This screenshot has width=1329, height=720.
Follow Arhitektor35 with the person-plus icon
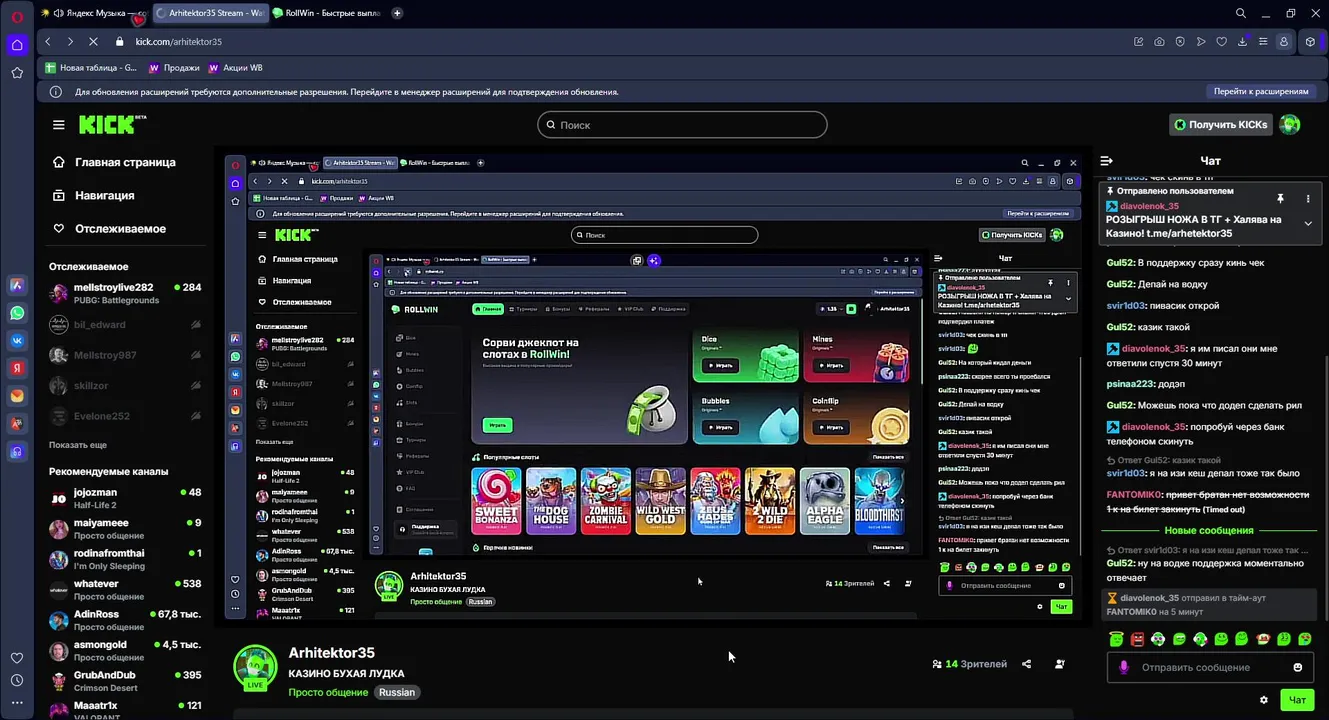(1060, 664)
